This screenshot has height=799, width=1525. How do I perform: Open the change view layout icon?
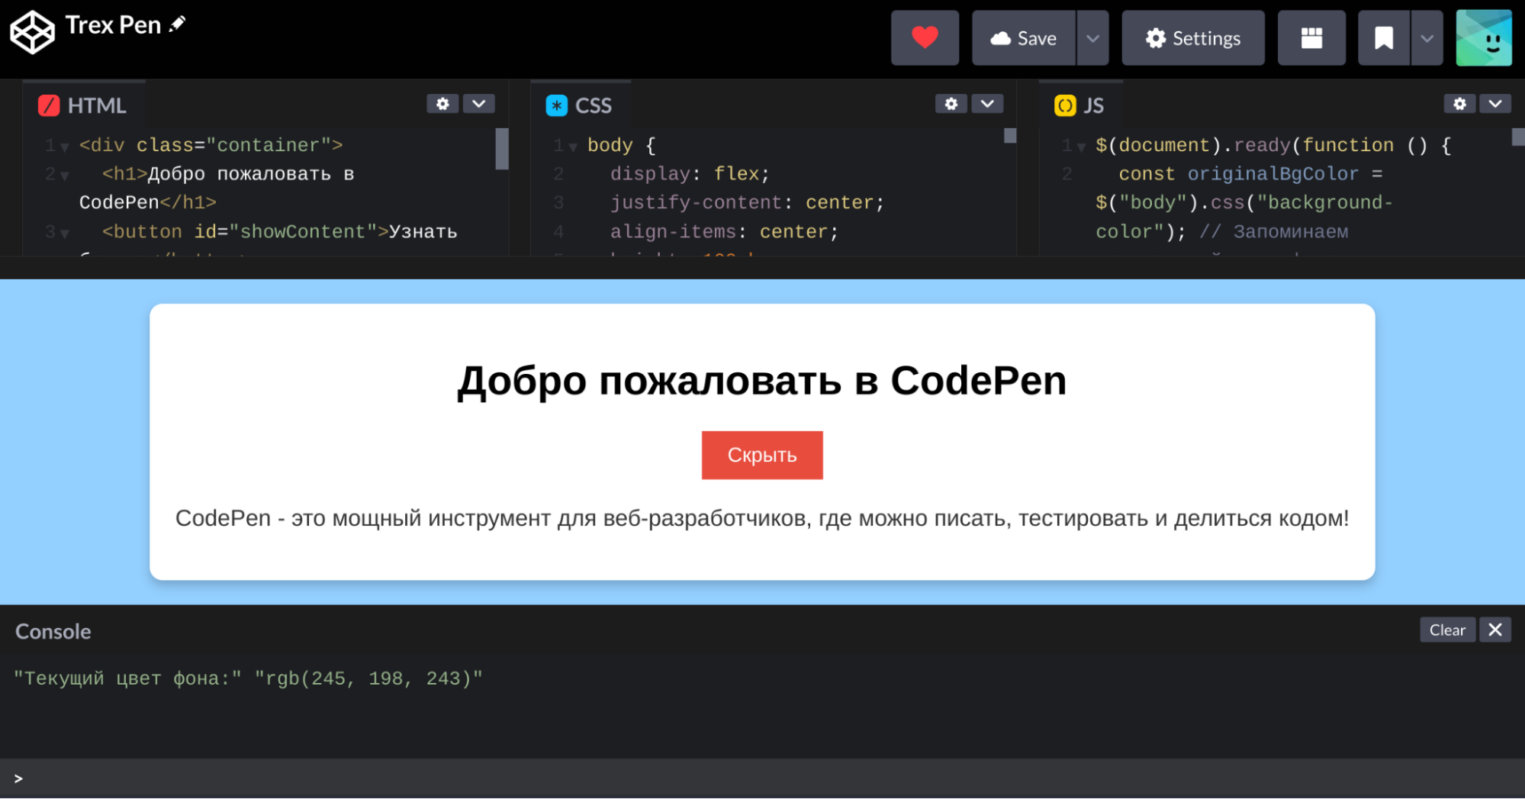pyautogui.click(x=1311, y=38)
